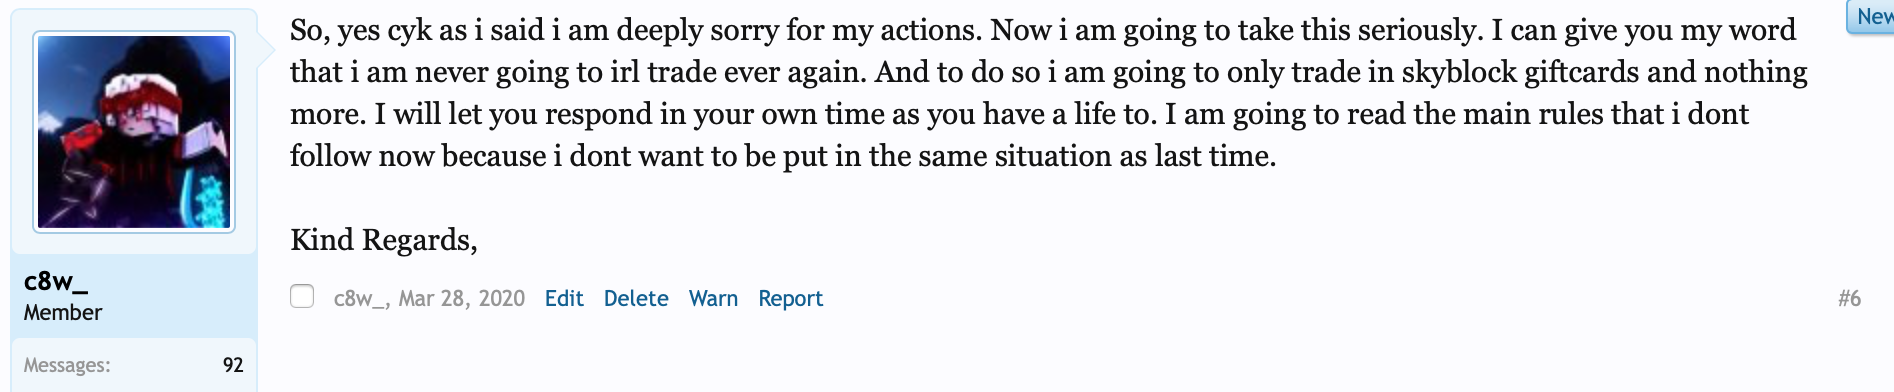Report this post
Viewport: 1894px width, 392px height.
pos(790,298)
